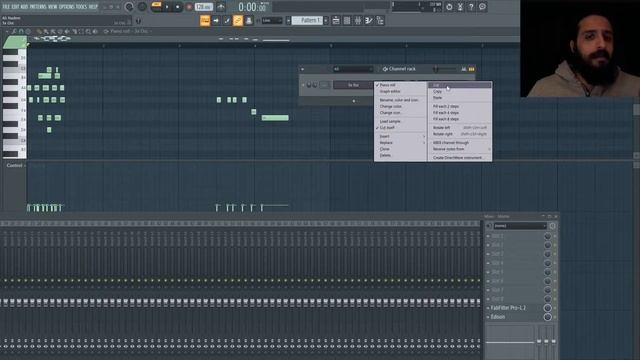Click the record button in transport
This screenshot has width=640, height=360.
(x=189, y=7)
